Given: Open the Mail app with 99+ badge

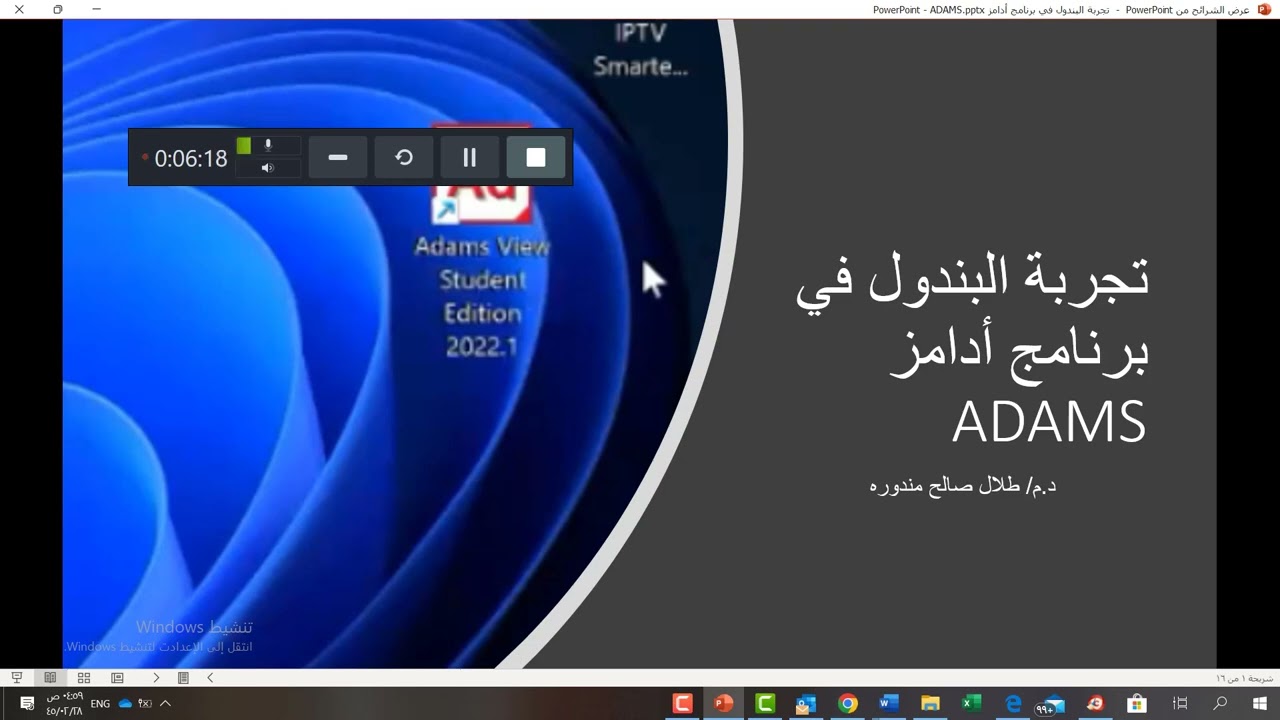Looking at the screenshot, I should tap(1052, 704).
